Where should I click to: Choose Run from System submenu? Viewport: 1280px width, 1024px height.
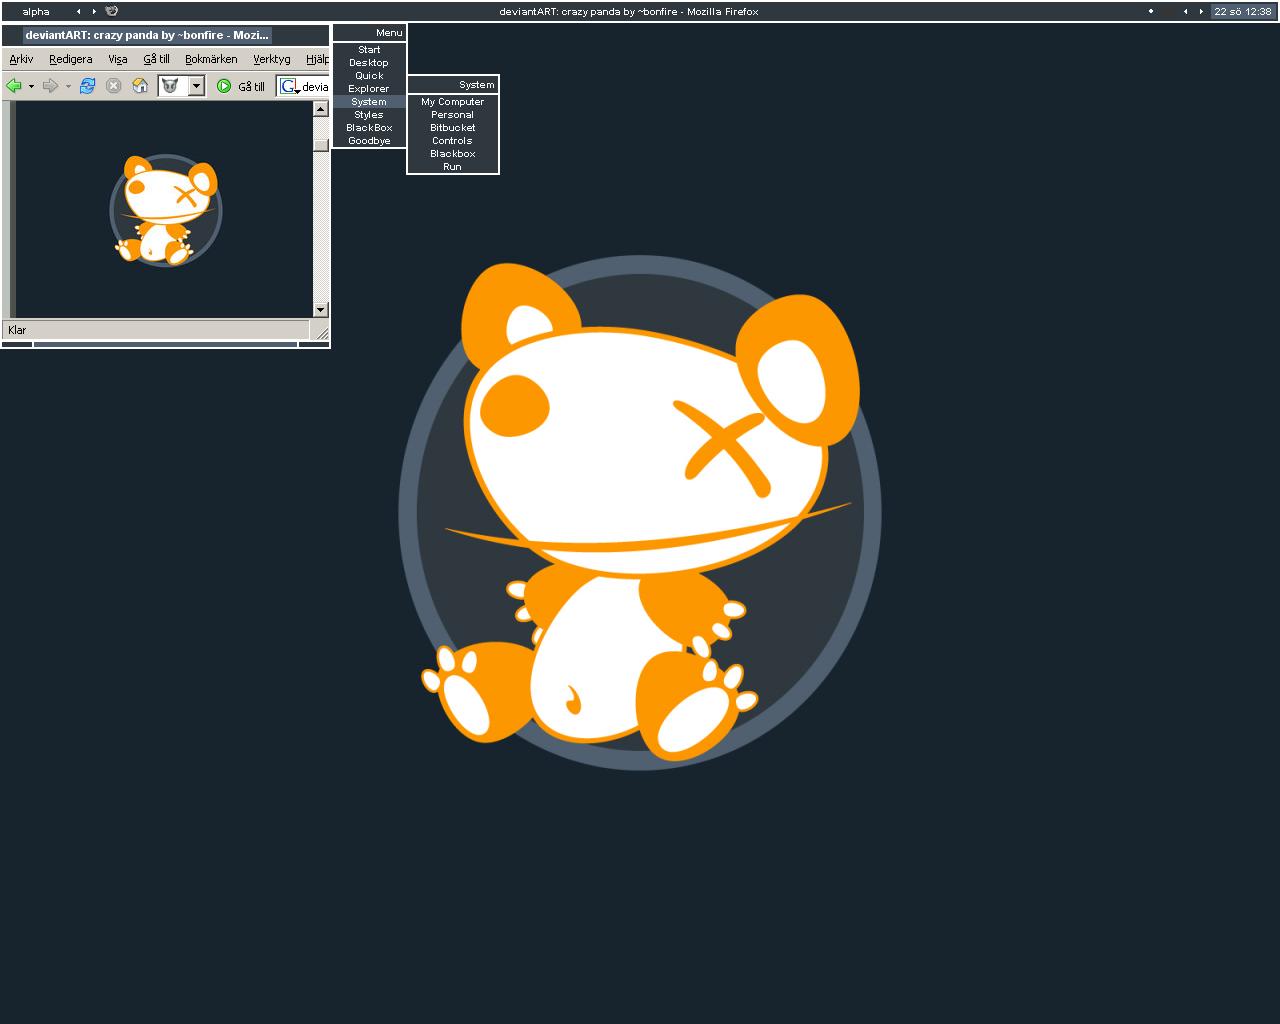[453, 167]
